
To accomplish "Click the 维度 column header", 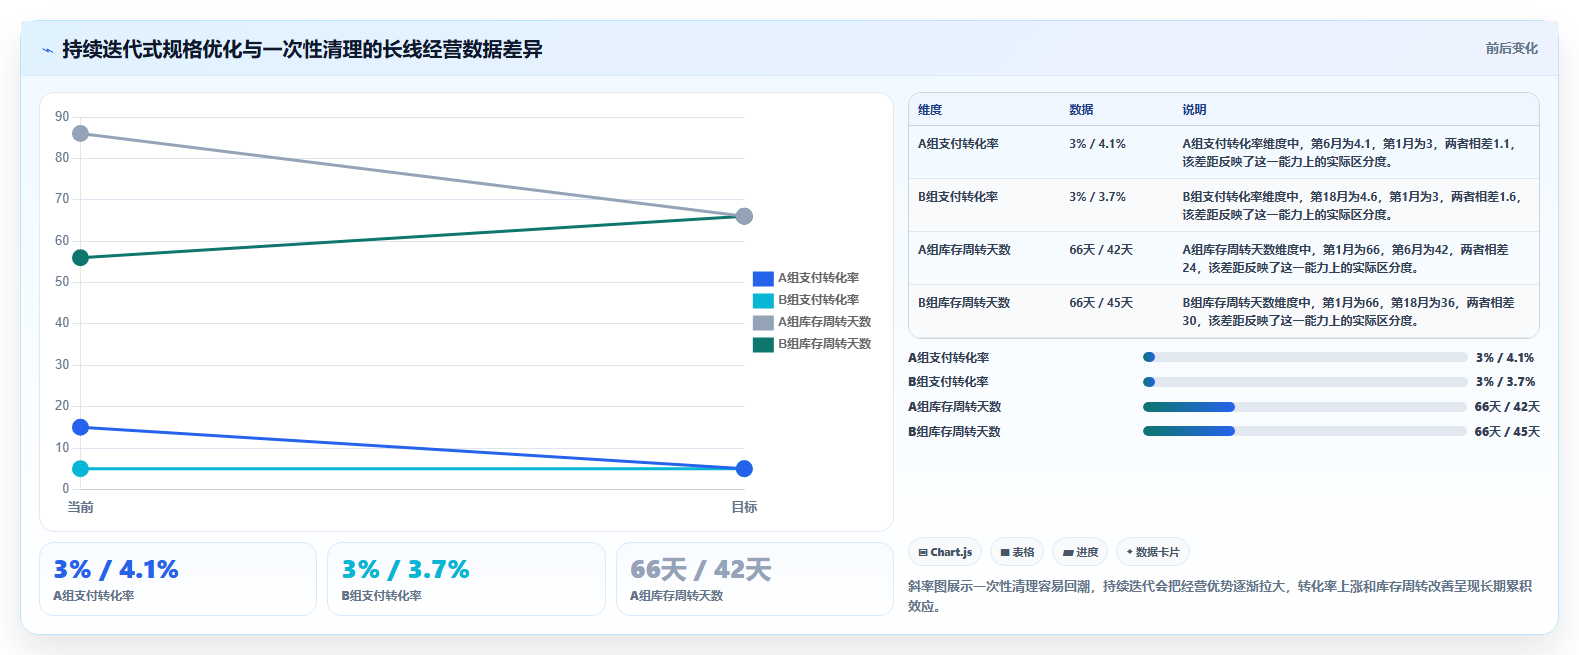I will 930,110.
